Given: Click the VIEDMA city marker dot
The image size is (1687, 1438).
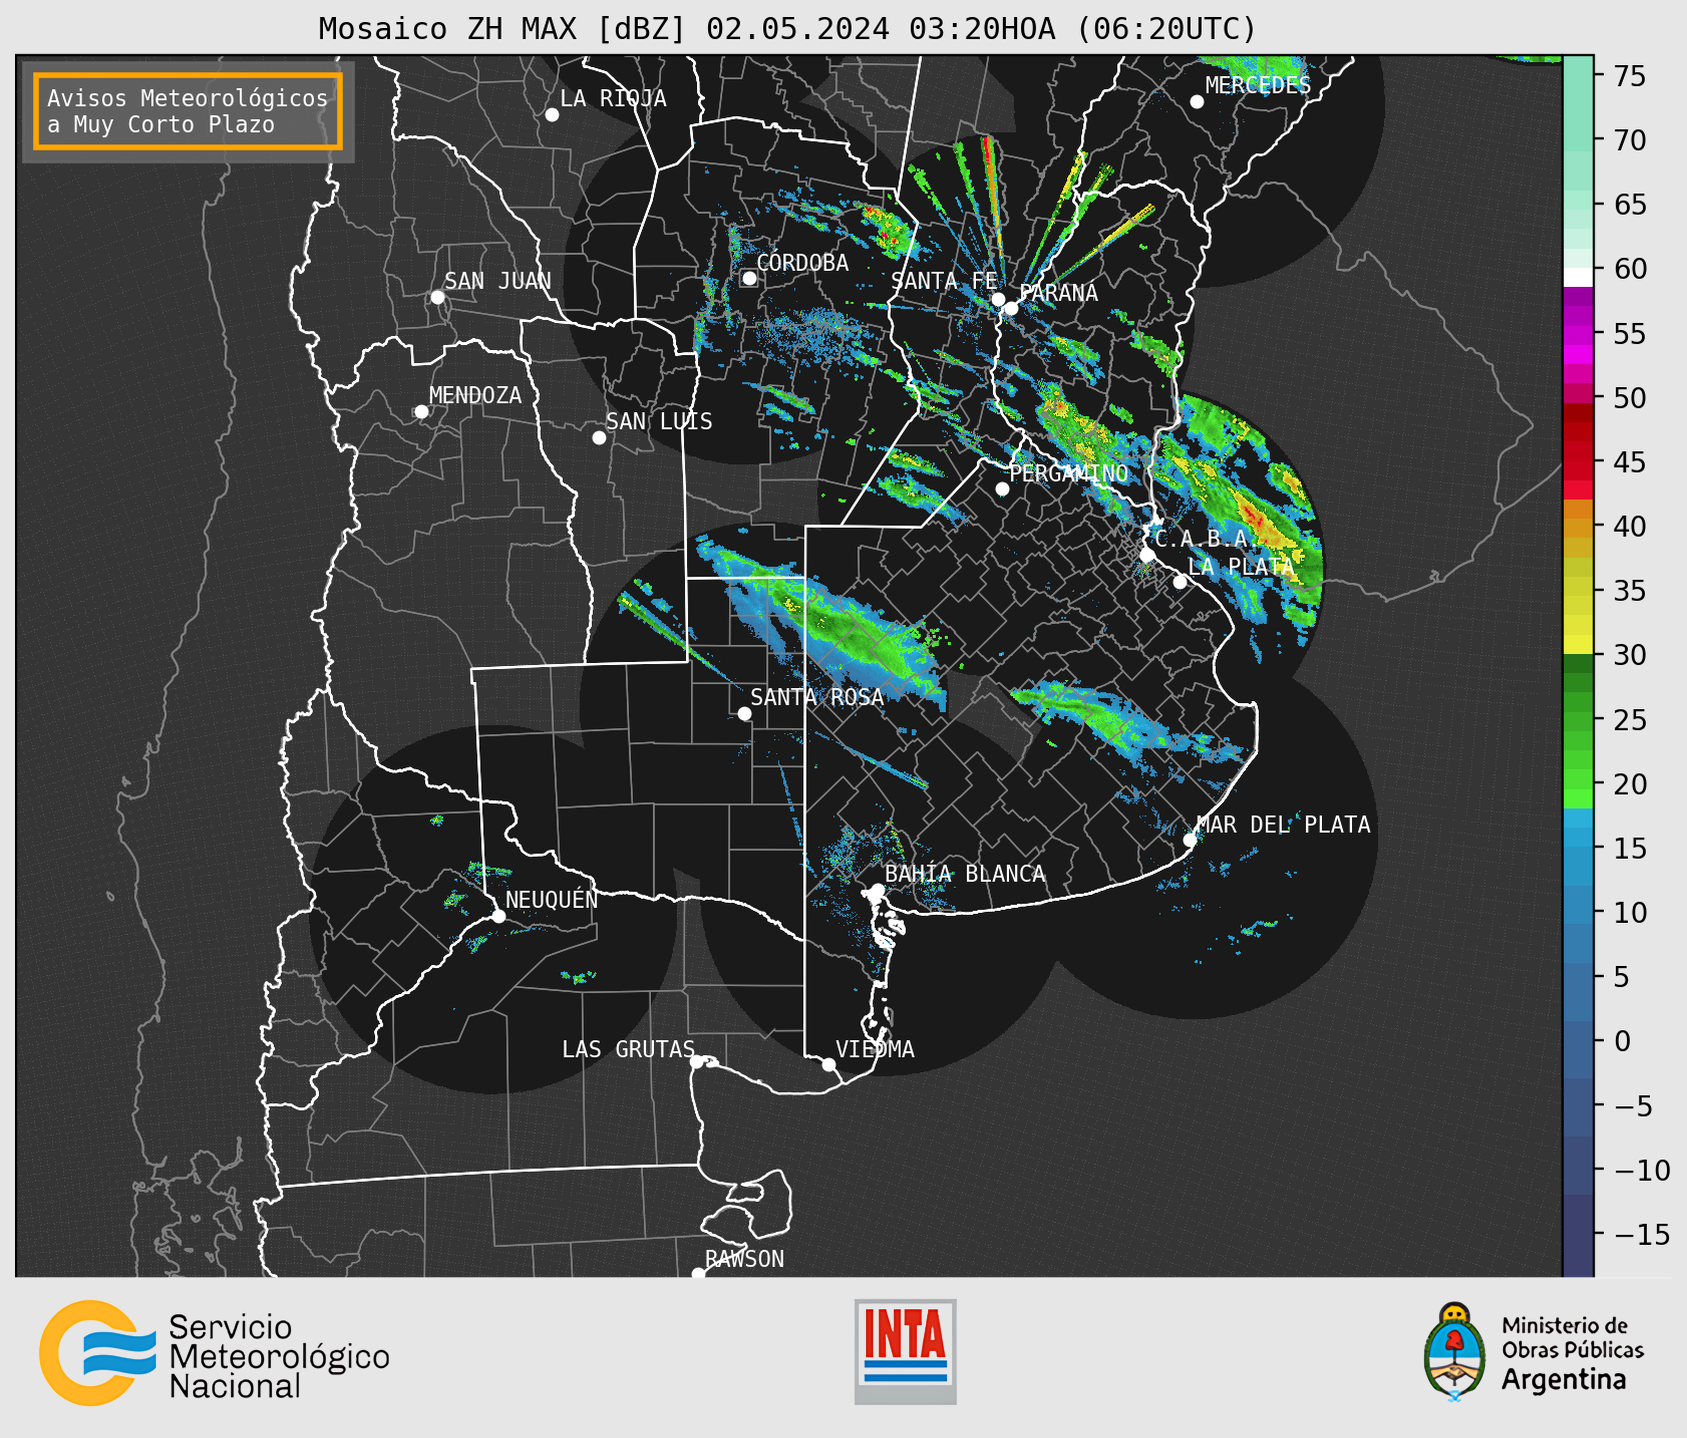Looking at the screenshot, I should tap(829, 1064).
